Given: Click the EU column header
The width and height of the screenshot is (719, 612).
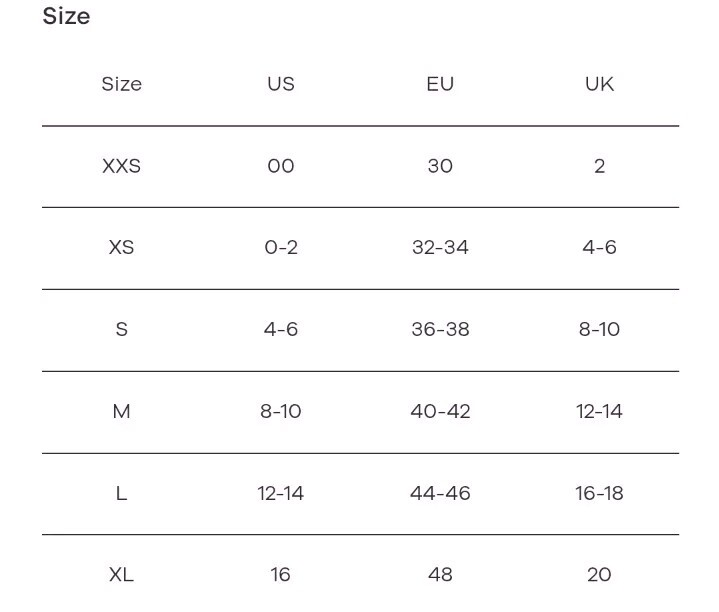Looking at the screenshot, I should [440, 84].
